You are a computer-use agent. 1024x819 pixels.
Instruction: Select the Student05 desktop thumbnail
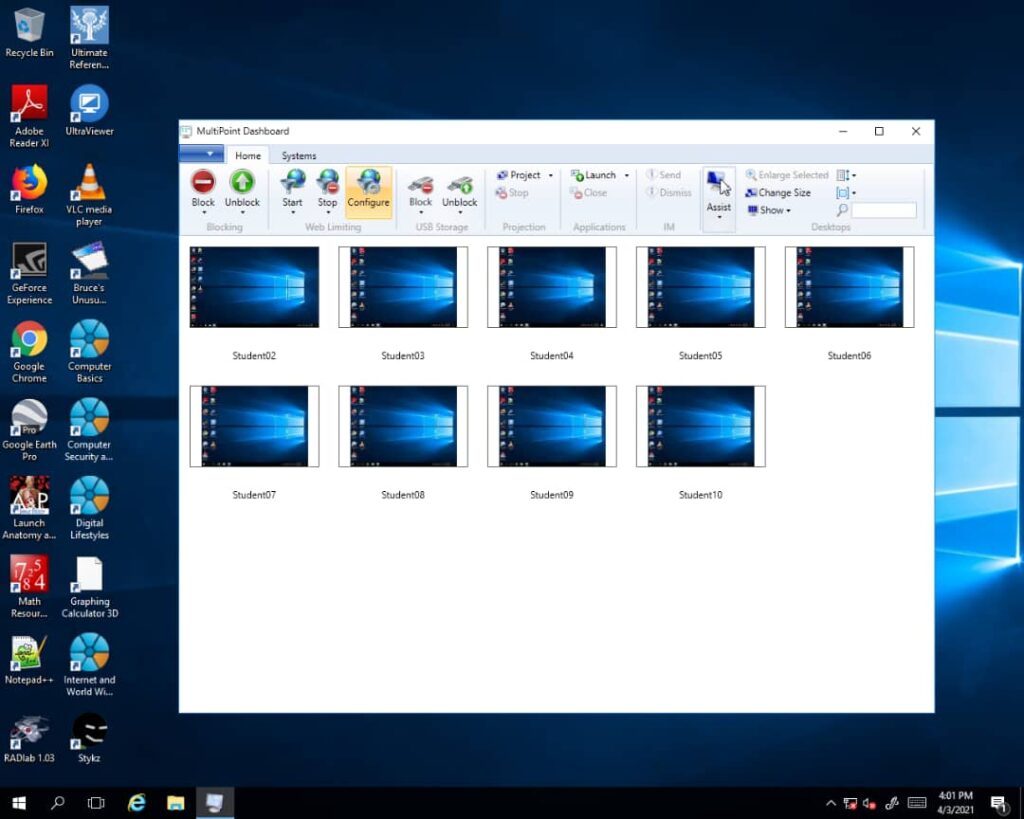(701, 287)
